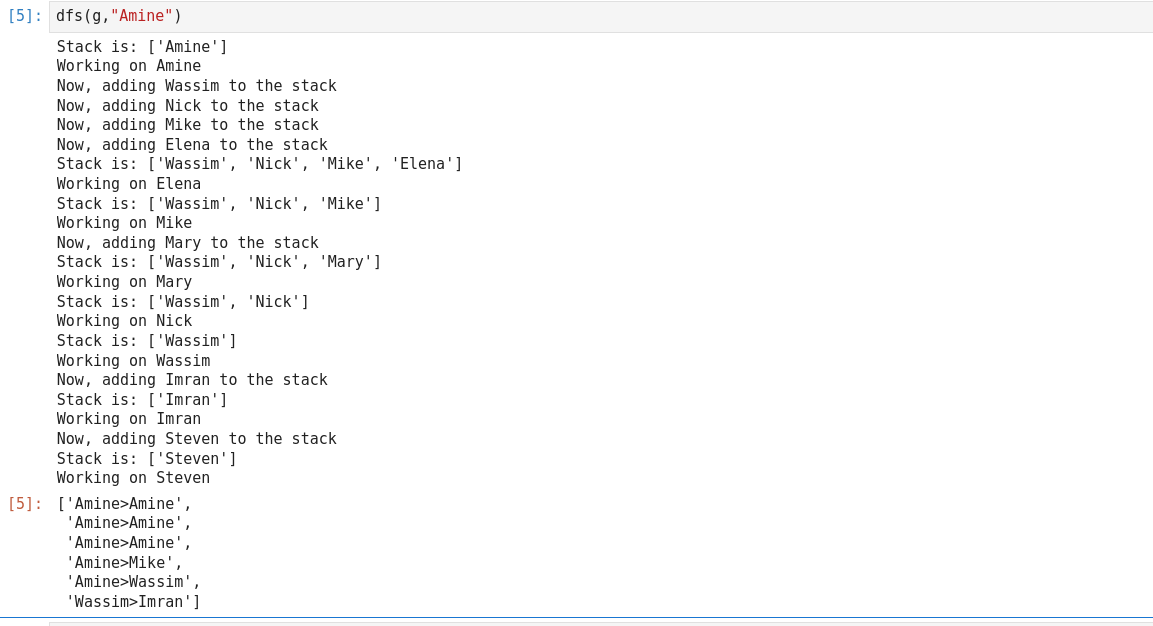
Task: Click "Now, adding Steven to the stack" line
Action: [x=196, y=439]
